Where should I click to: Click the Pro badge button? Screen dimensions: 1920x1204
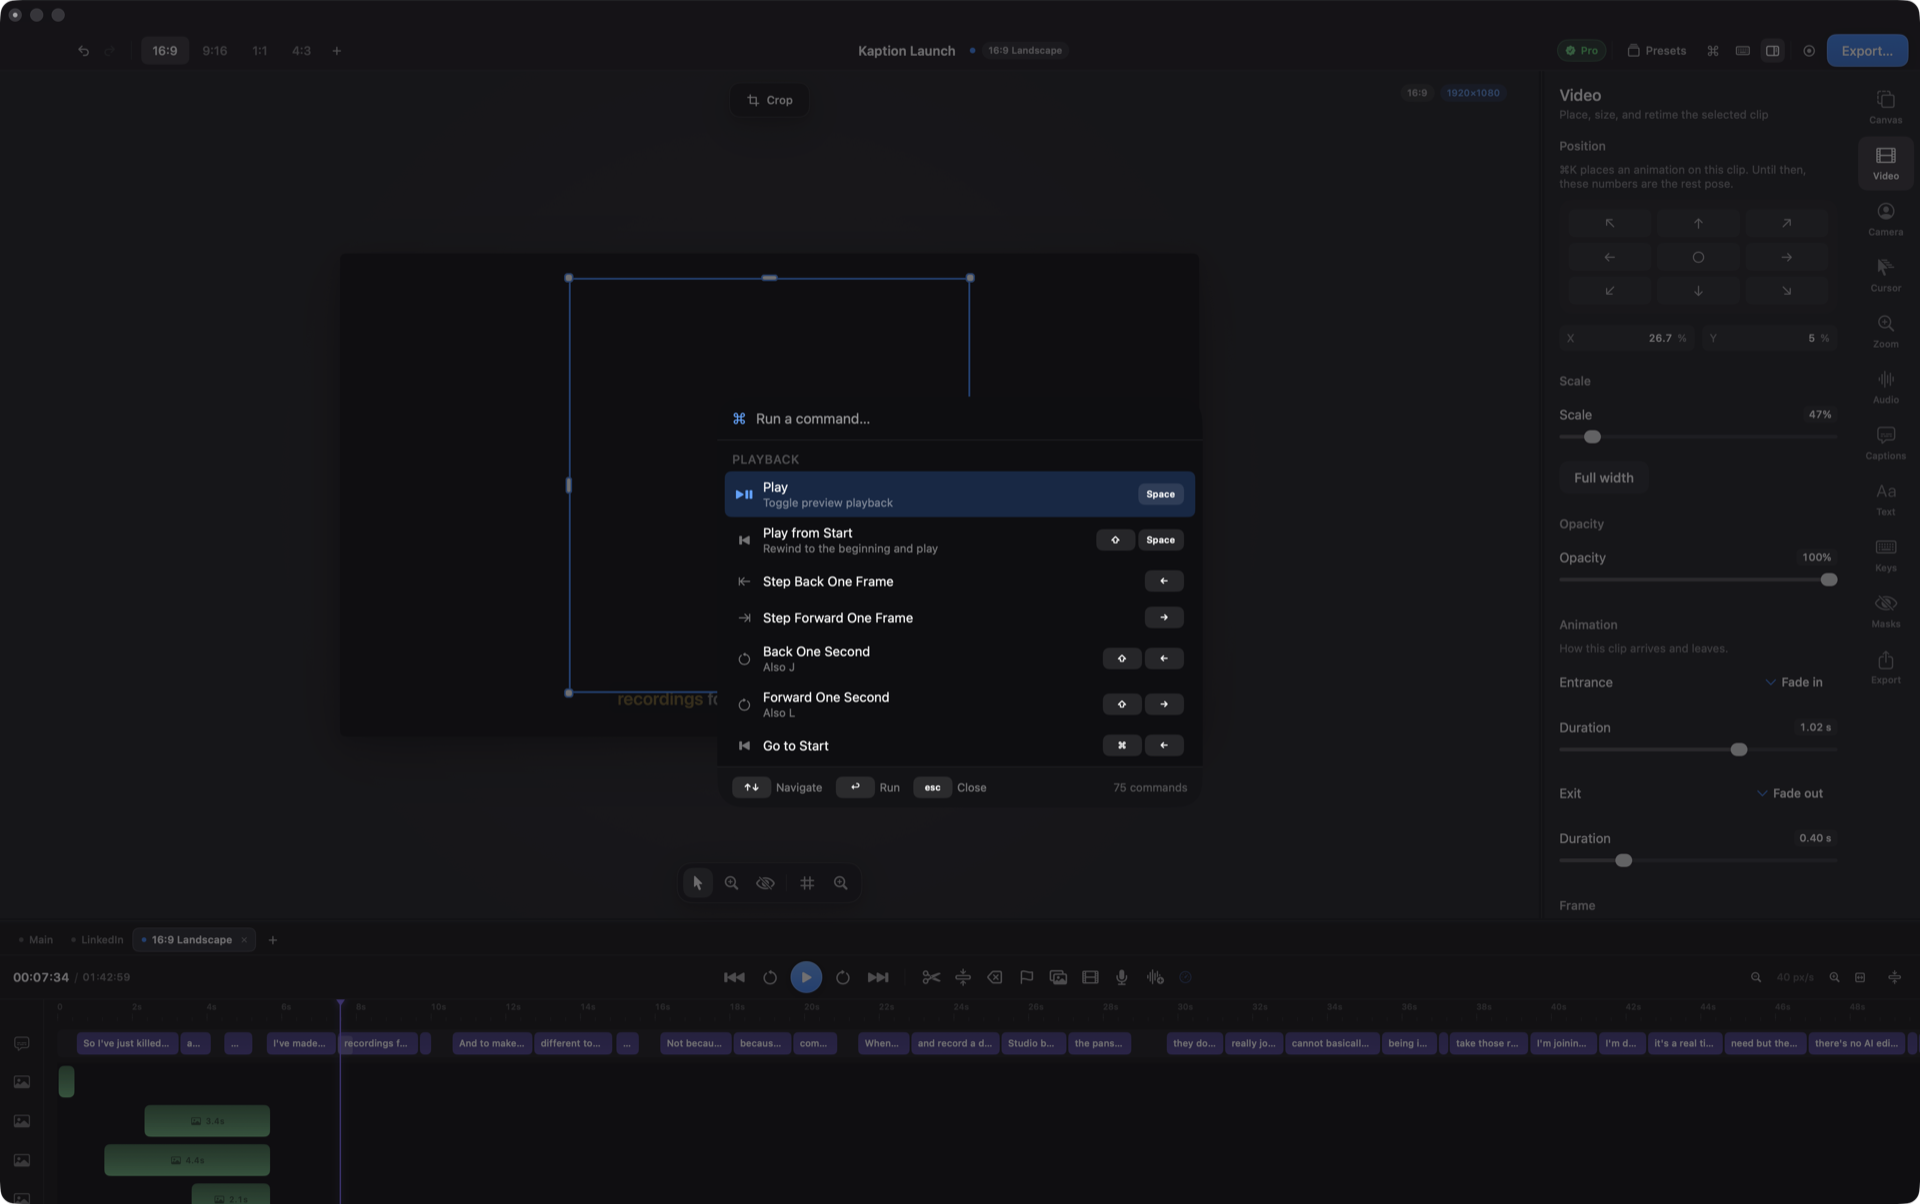1581,50
